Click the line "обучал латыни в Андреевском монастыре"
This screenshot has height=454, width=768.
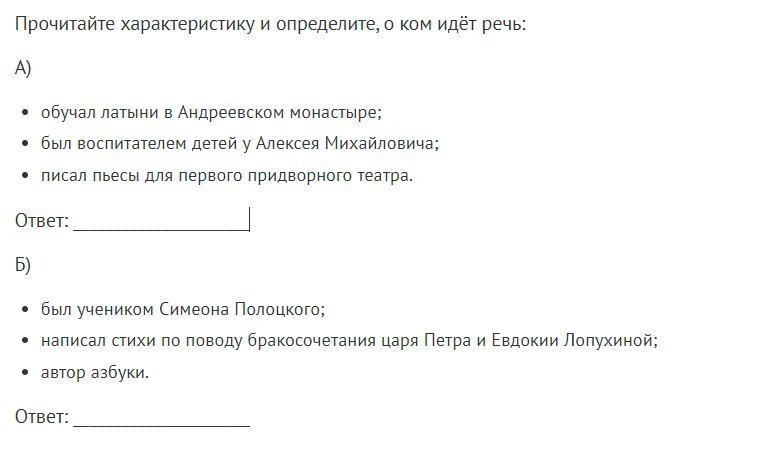pos(211,112)
